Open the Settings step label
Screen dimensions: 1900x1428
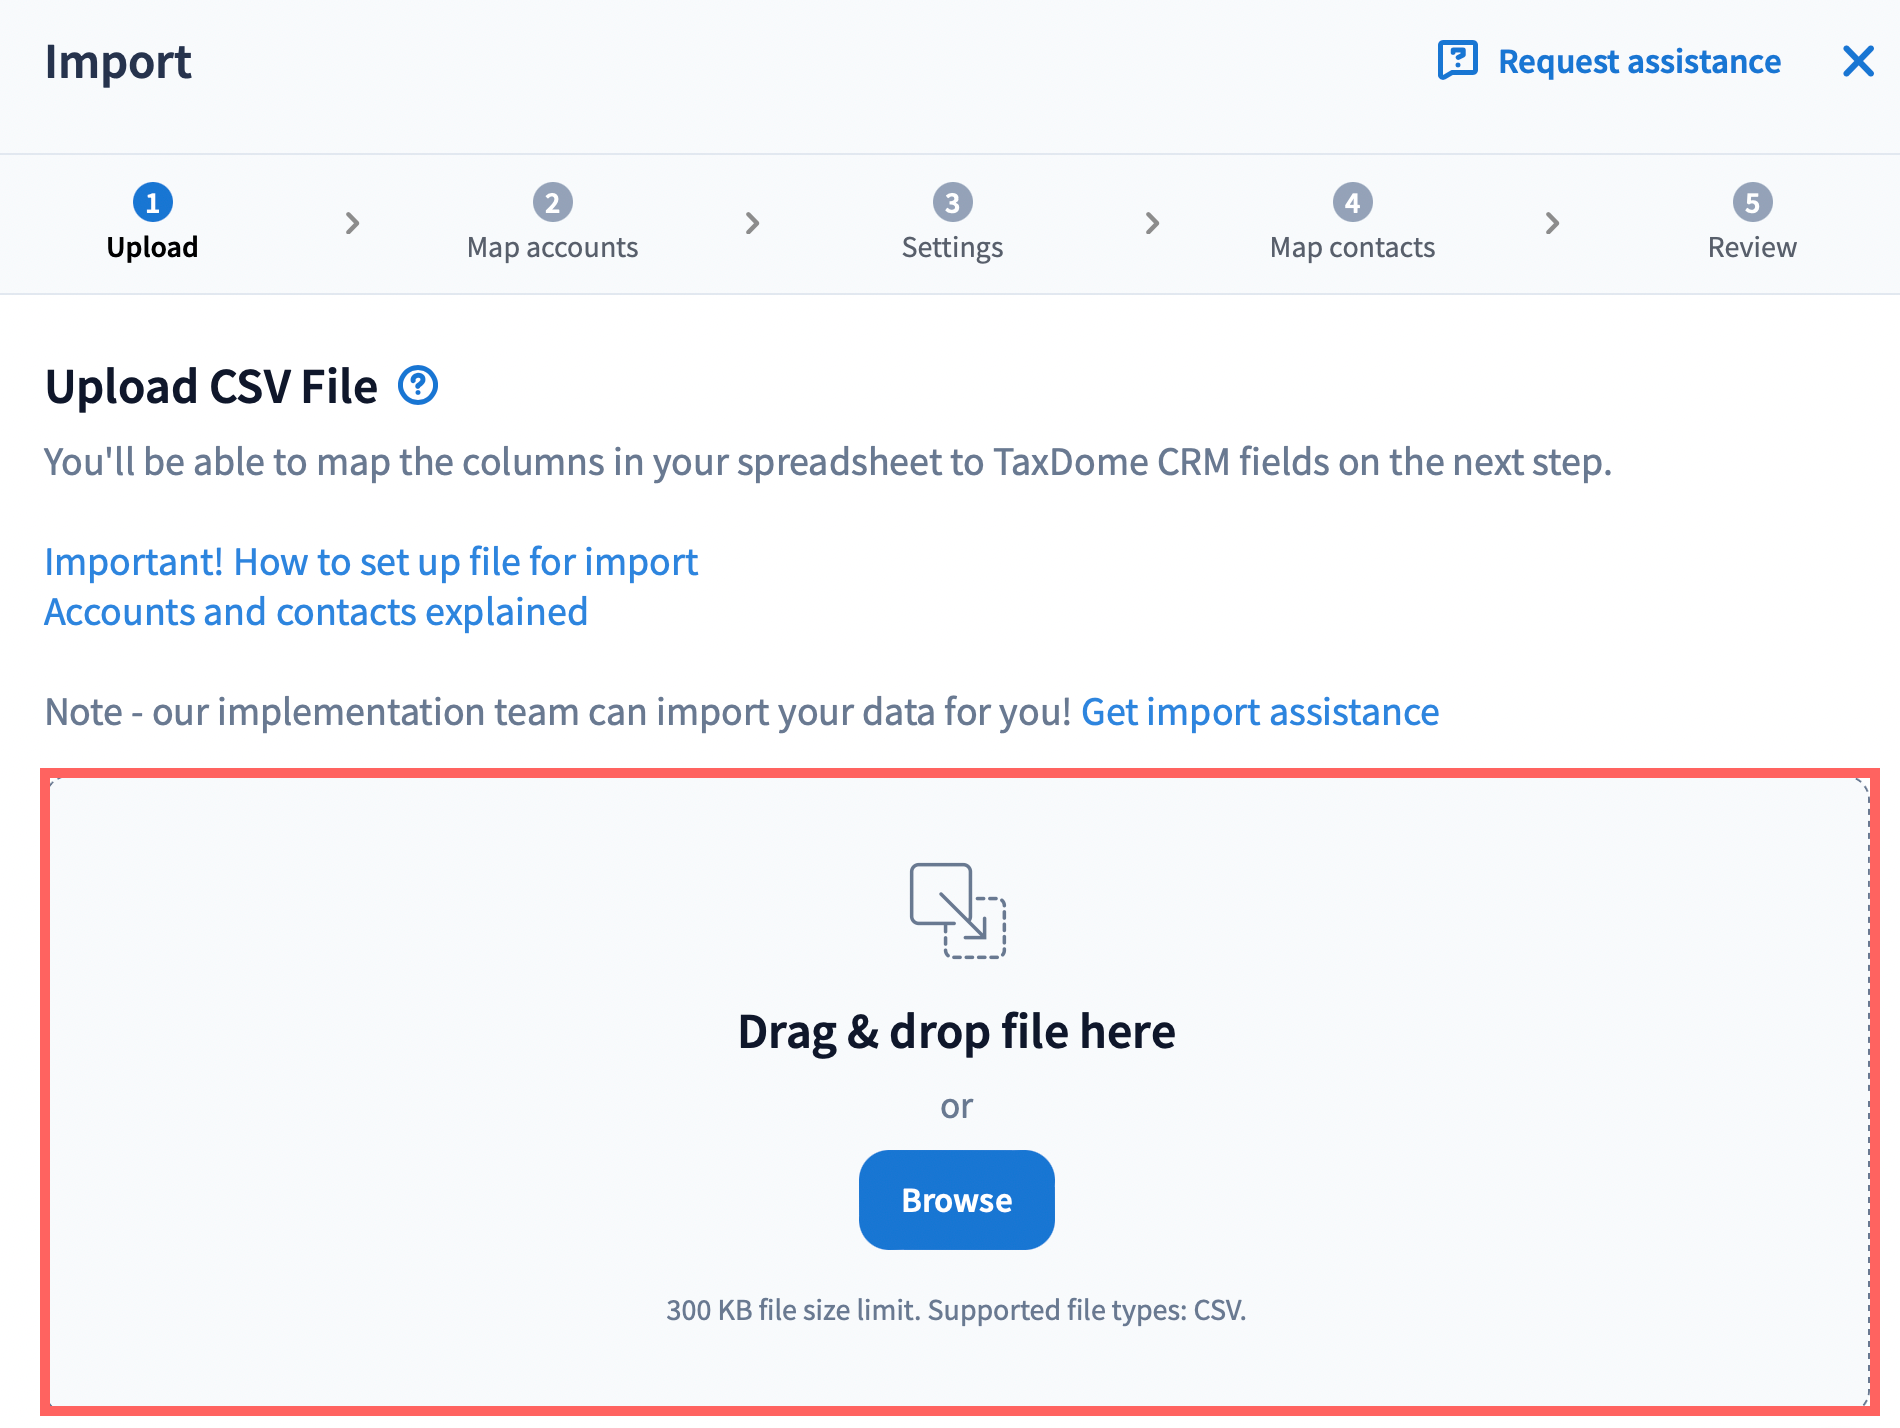click(952, 247)
